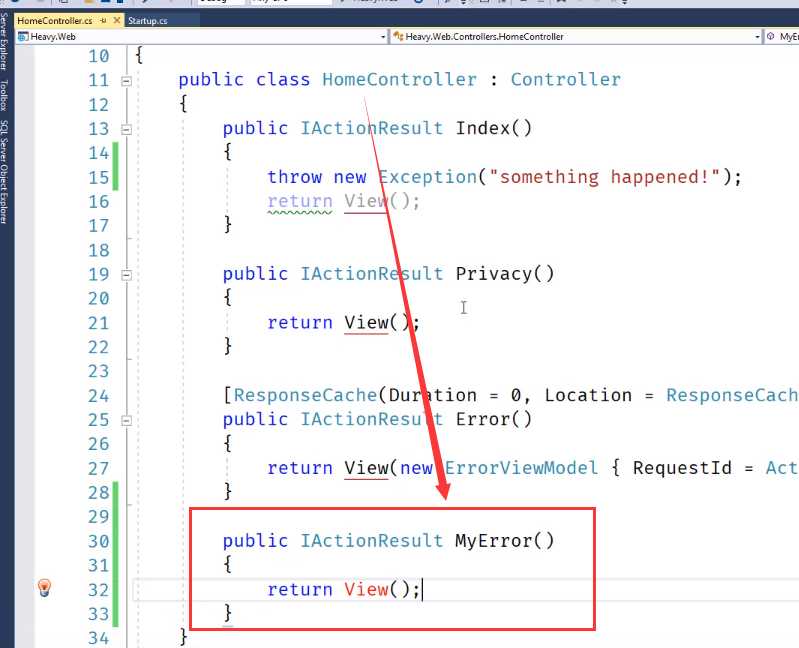799x648 pixels.
Task: Click line number 29 in the gutter
Action: [99, 517]
